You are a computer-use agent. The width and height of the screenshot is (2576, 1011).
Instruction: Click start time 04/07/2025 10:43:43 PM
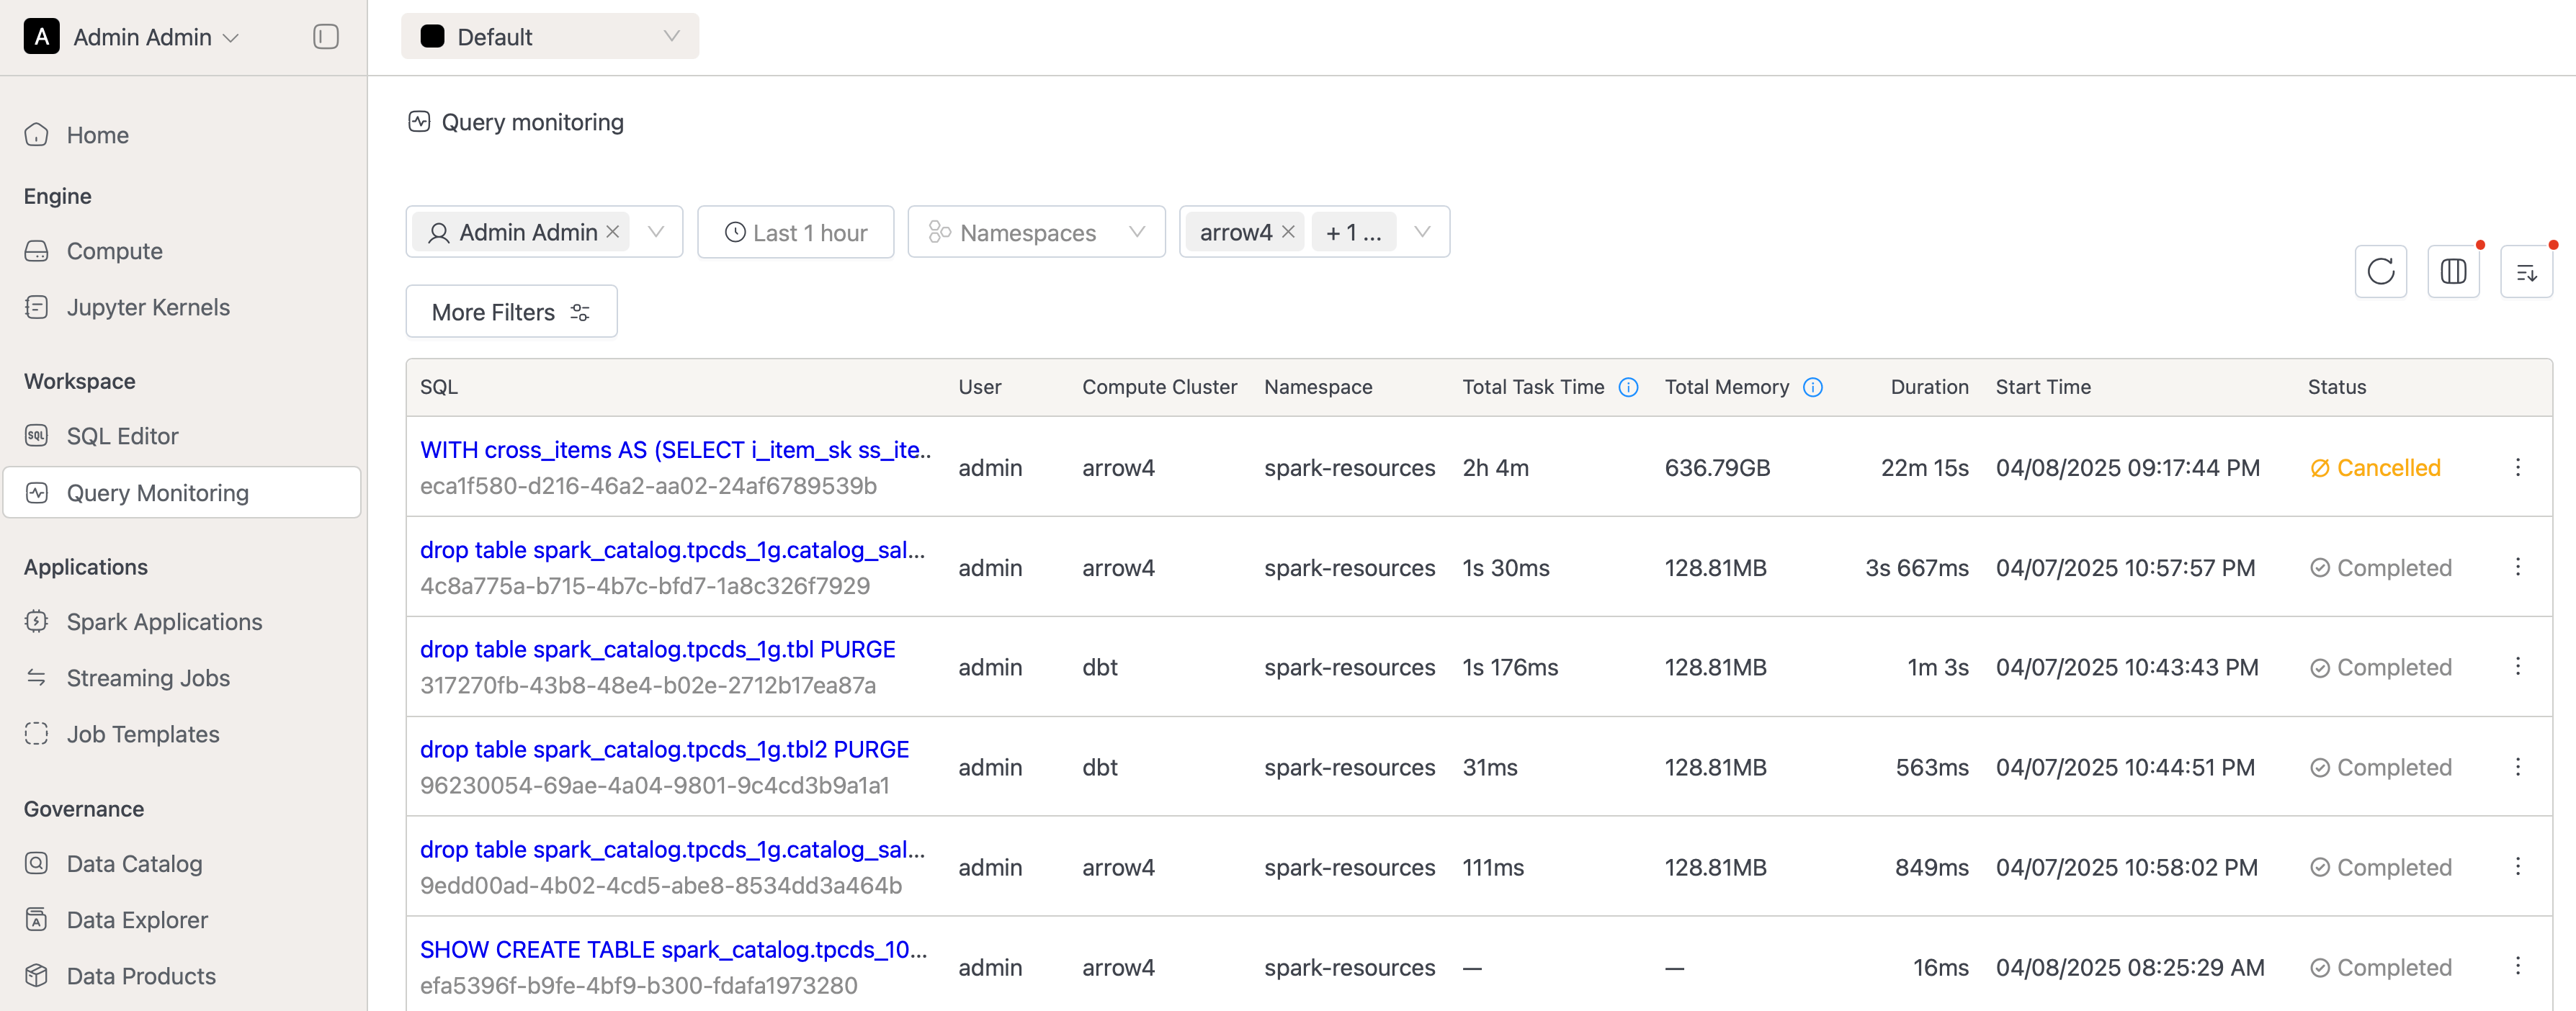[x=2127, y=668]
